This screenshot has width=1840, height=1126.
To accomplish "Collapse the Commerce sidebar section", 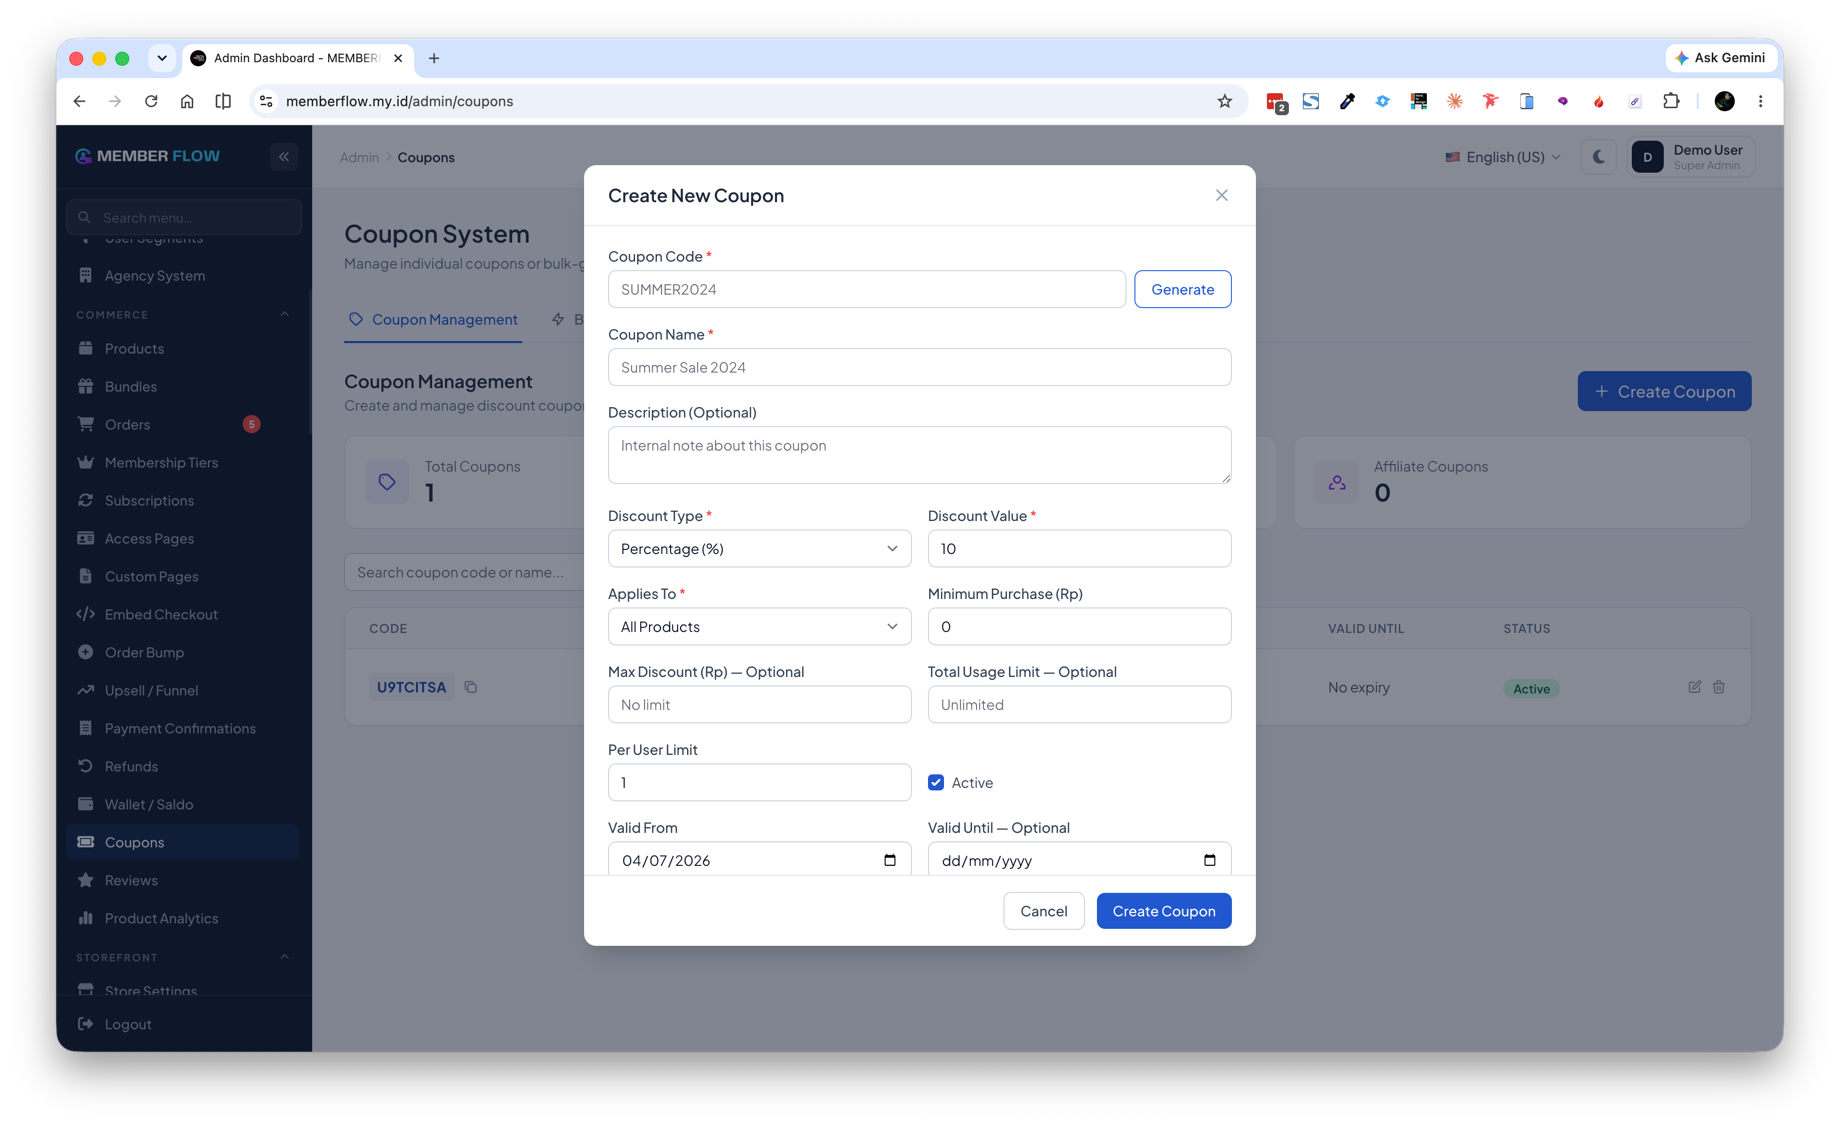I will (x=284, y=314).
